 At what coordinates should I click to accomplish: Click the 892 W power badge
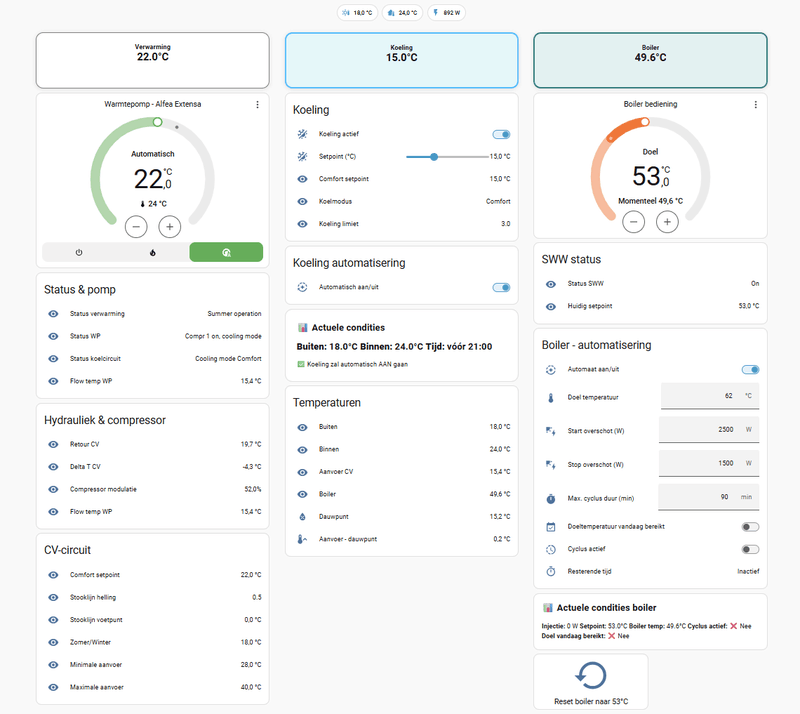(446, 13)
